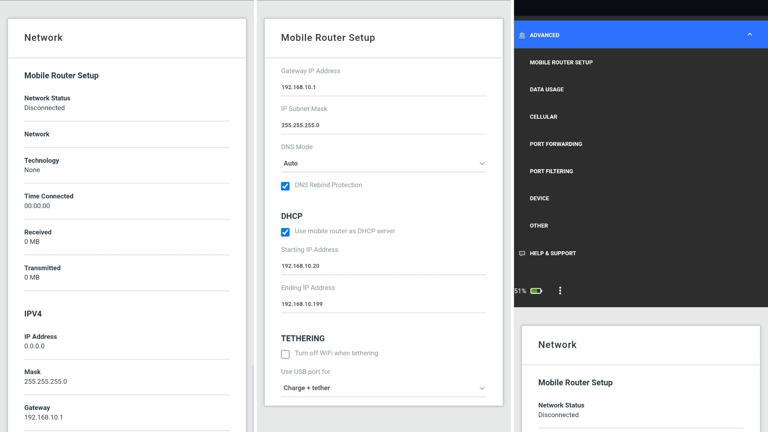768x432 pixels.
Task: Click the 51% battery percentage text
Action: pos(520,291)
